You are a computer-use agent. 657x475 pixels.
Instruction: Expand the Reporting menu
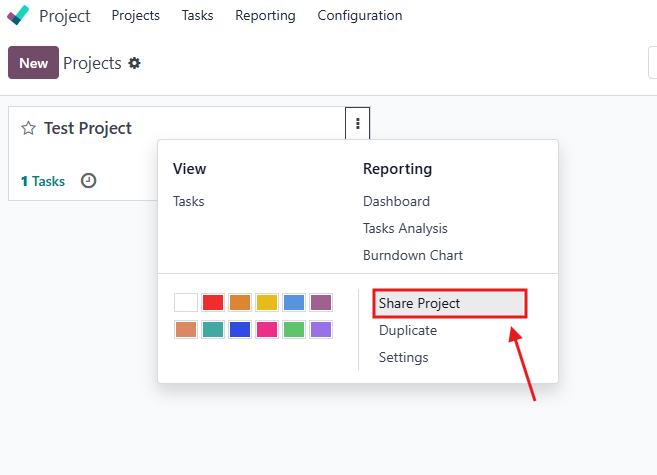(x=265, y=15)
